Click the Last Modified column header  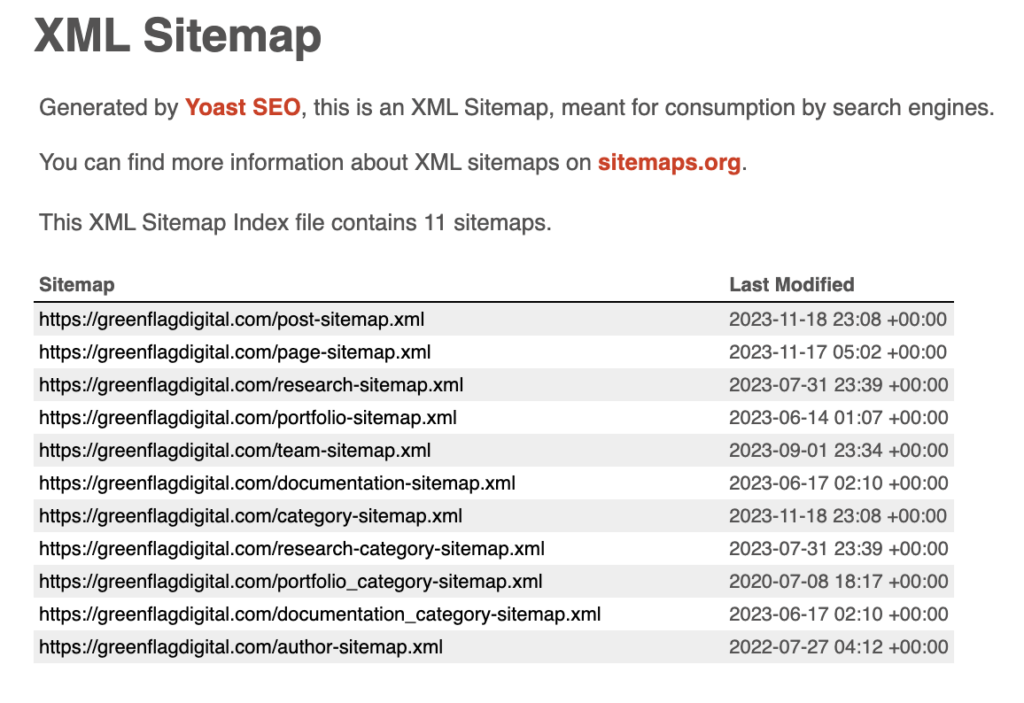click(792, 284)
